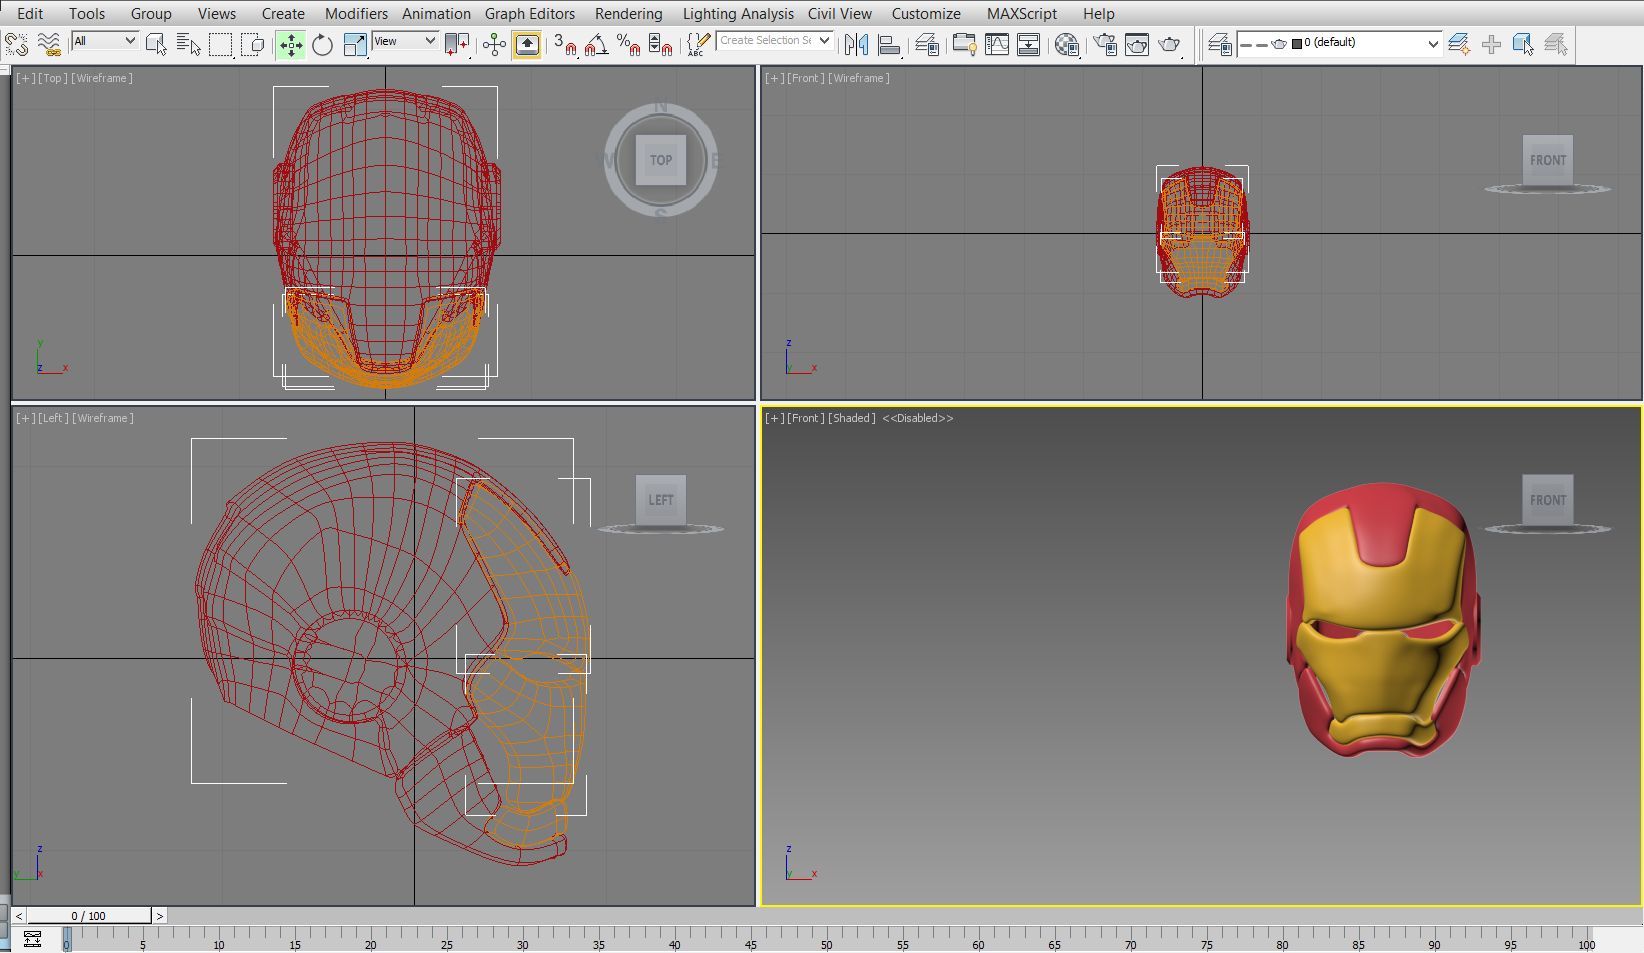Open the [Wireframe] shading menu in Left viewport
This screenshot has height=953, width=1644.
(x=102, y=418)
